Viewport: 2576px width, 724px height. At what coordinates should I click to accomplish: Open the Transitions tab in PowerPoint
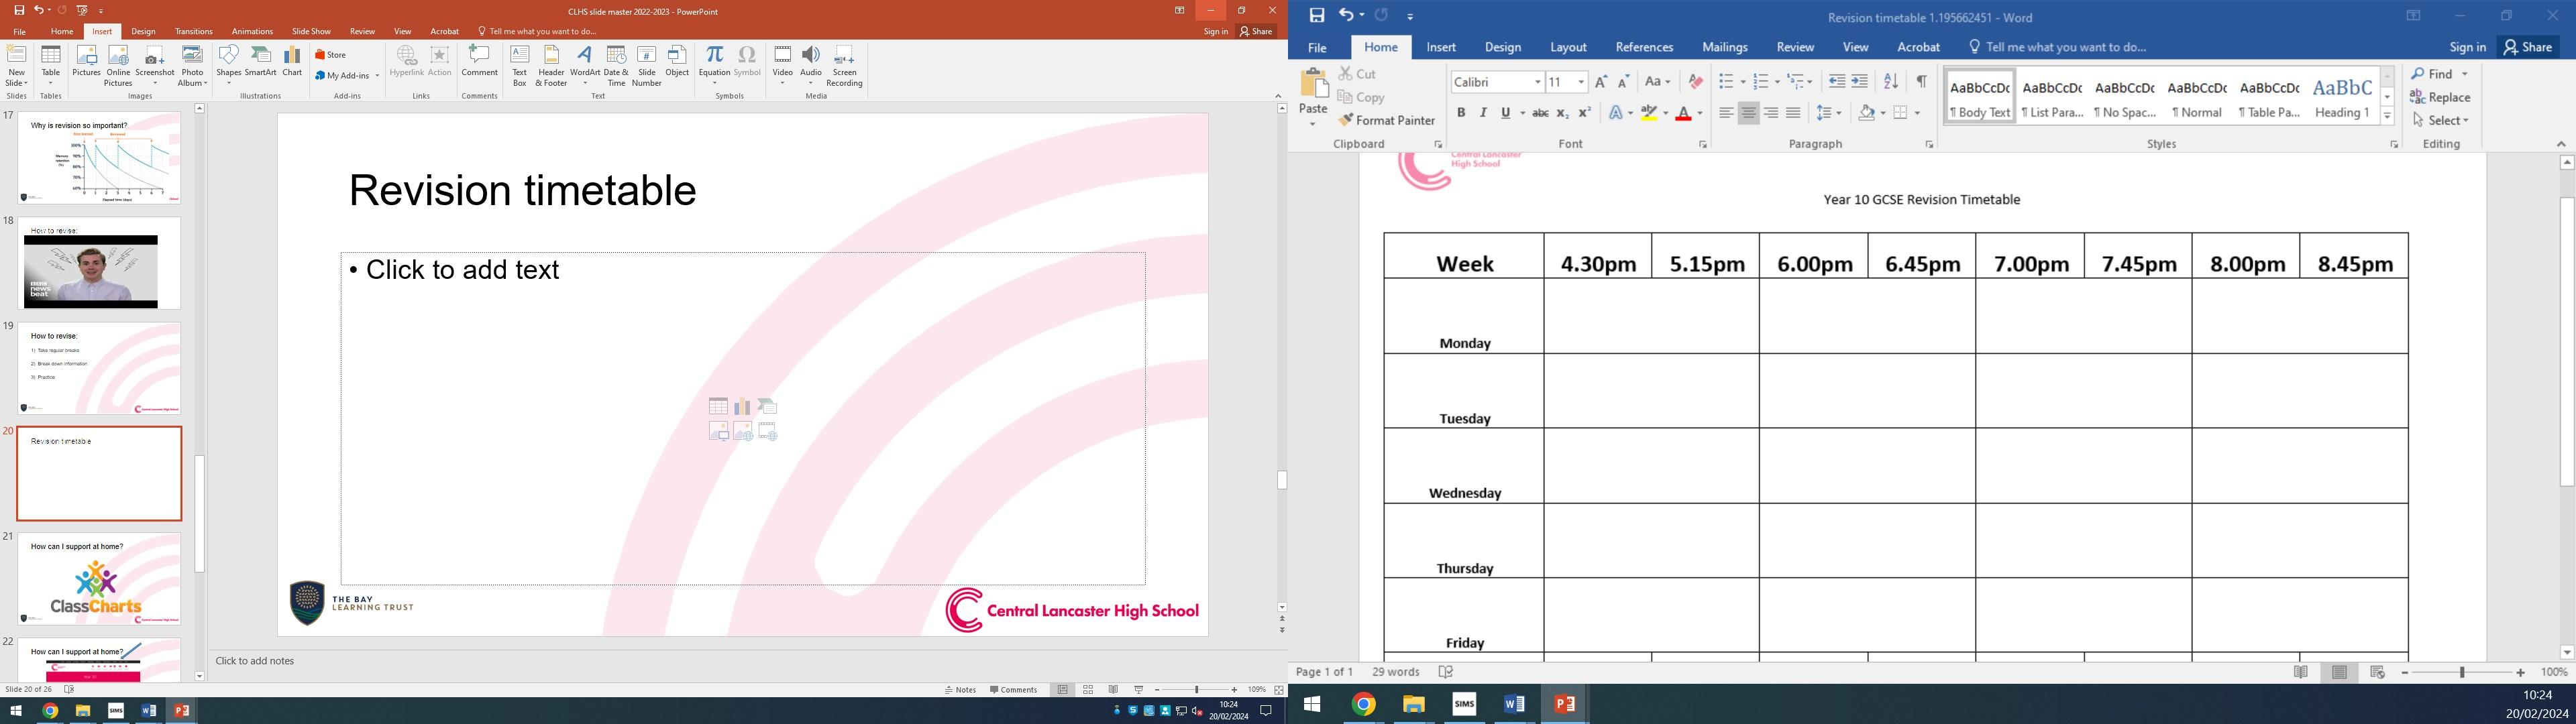tap(194, 32)
